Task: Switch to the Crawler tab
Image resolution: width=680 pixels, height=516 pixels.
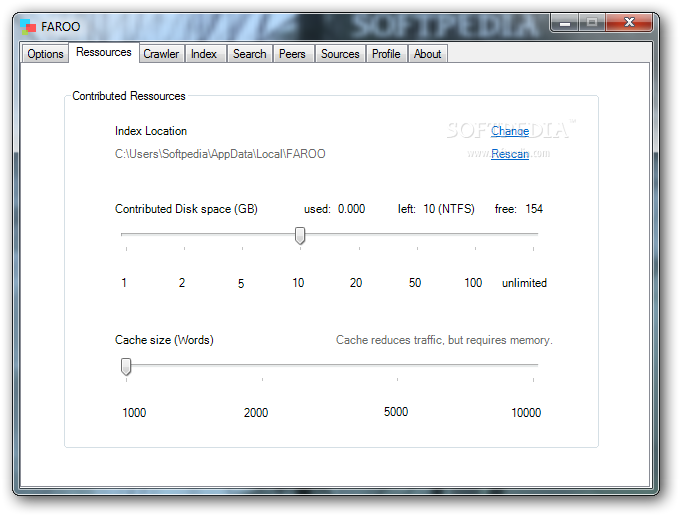Action: pyautogui.click(x=161, y=54)
